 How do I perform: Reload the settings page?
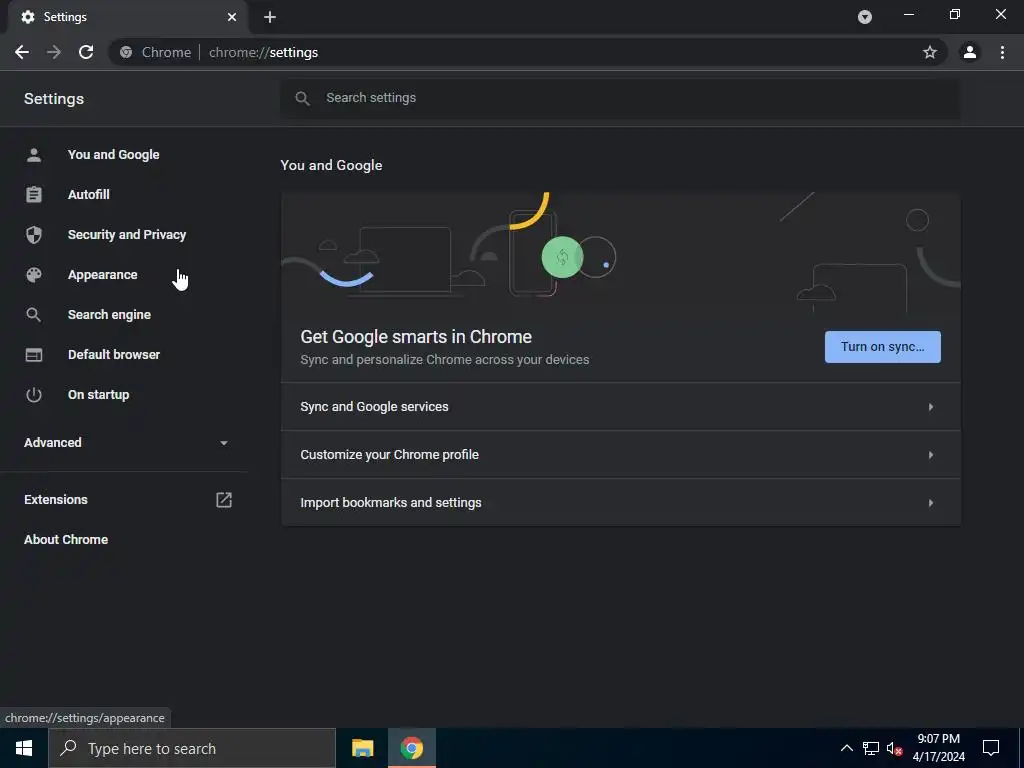[86, 52]
